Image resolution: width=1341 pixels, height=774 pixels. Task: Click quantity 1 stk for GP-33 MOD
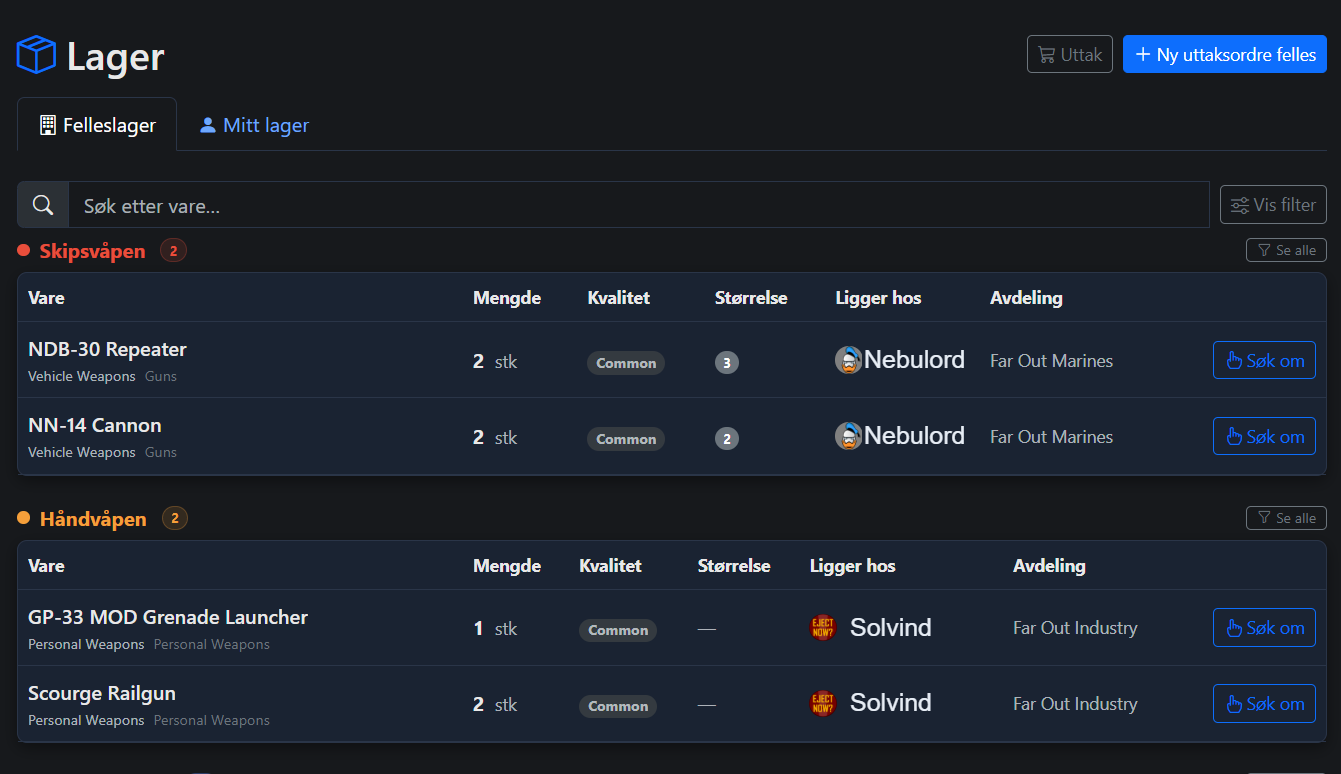pos(495,628)
